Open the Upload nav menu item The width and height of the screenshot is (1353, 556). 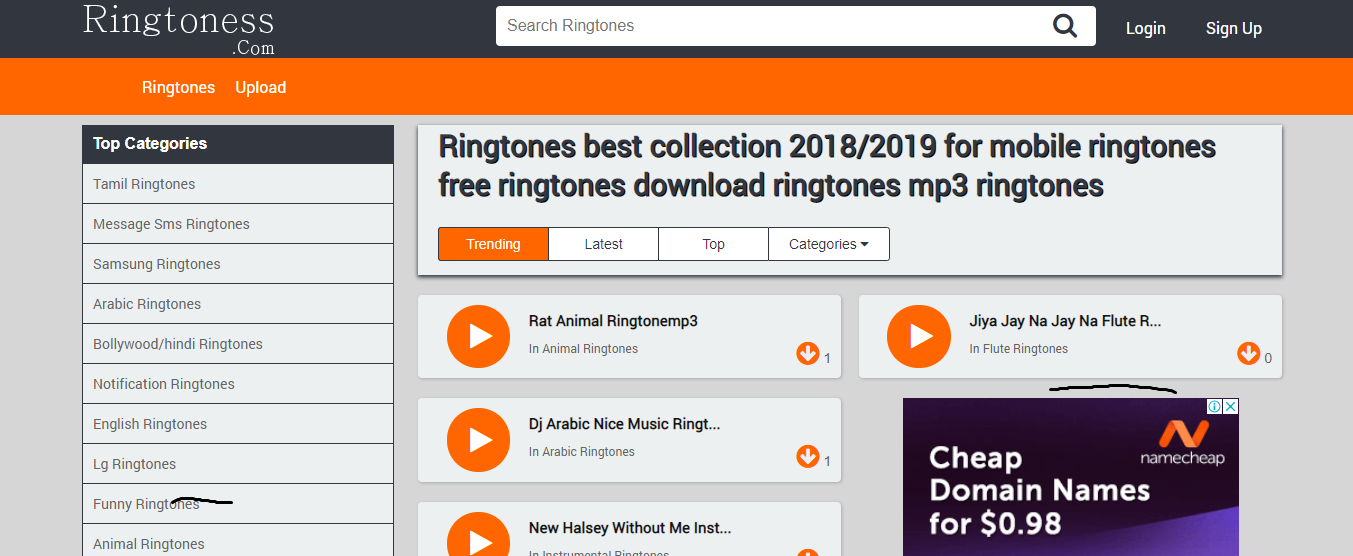261,87
